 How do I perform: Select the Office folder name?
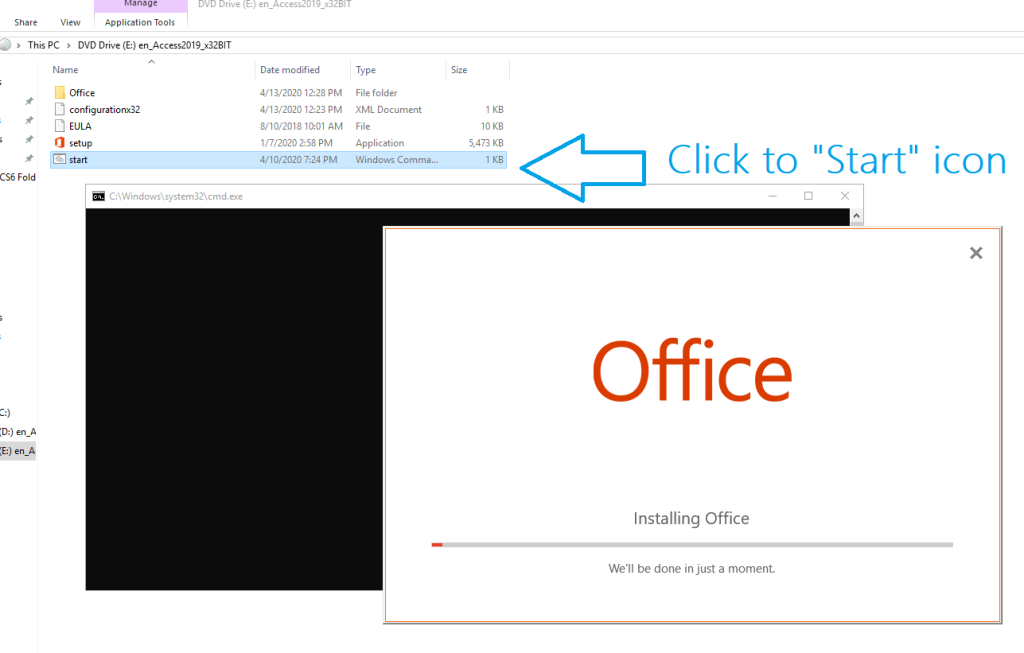pos(82,93)
